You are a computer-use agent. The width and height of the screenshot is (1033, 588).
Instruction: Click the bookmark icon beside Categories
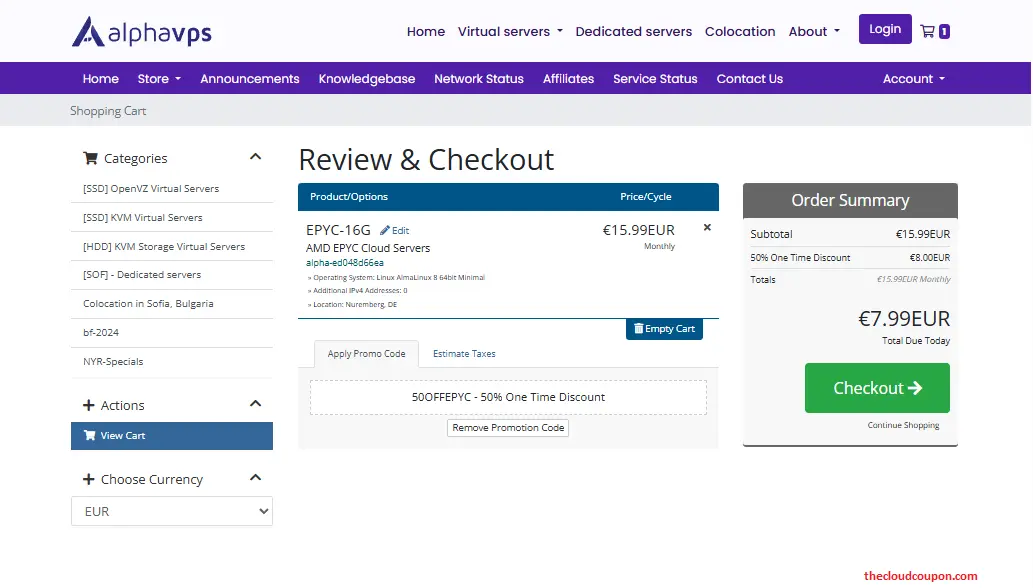tap(90, 158)
